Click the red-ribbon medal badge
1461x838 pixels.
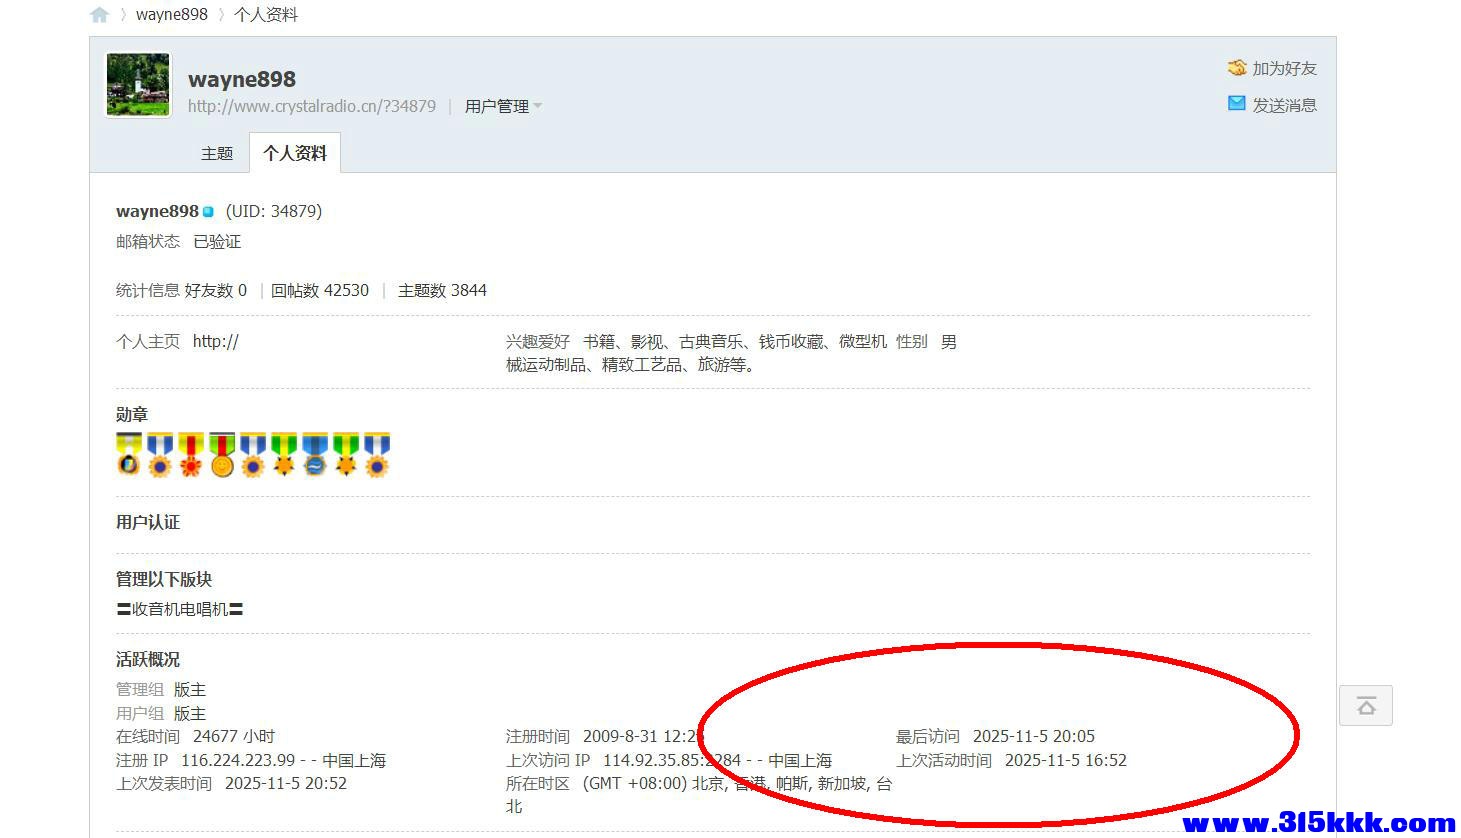tap(191, 455)
